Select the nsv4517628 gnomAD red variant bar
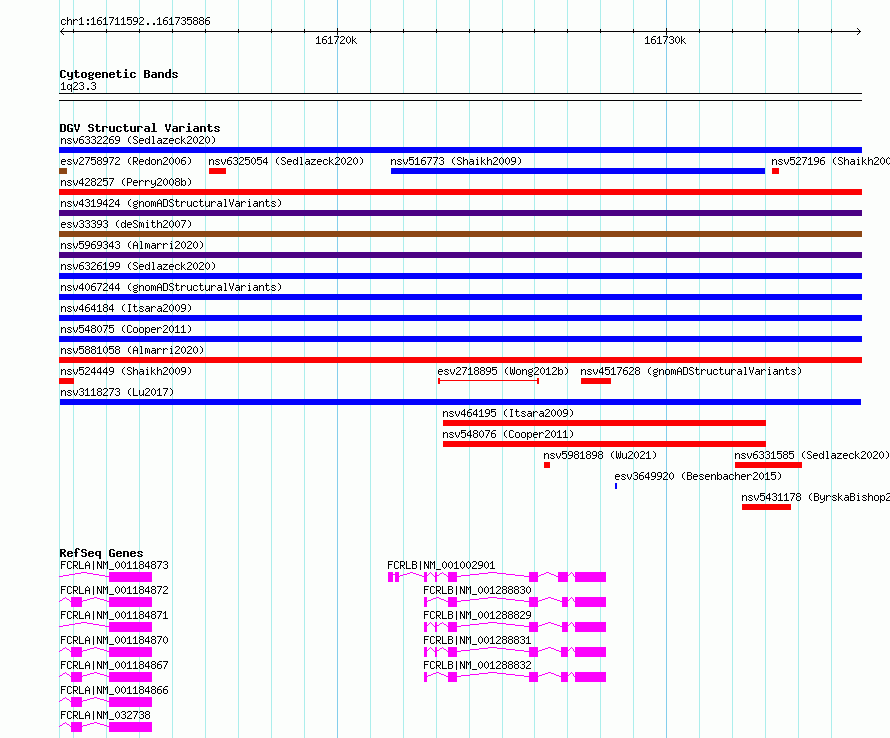The image size is (890, 738). (x=596, y=381)
